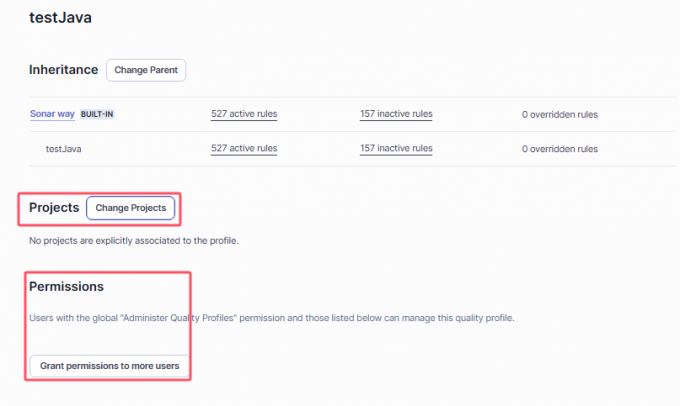
Task: Click the BUILT-IN badge beside Sonar way
Action: (97, 114)
